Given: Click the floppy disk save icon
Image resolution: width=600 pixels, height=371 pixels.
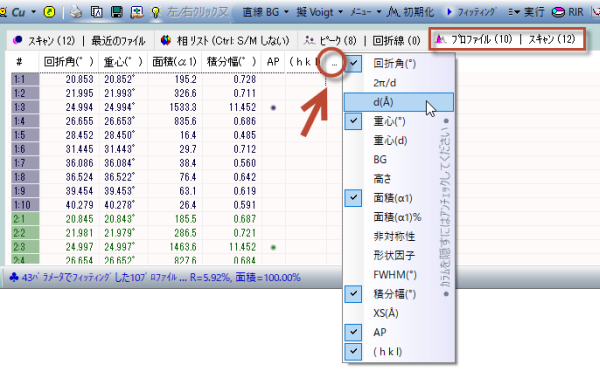Looking at the screenshot, I should click(x=117, y=12).
